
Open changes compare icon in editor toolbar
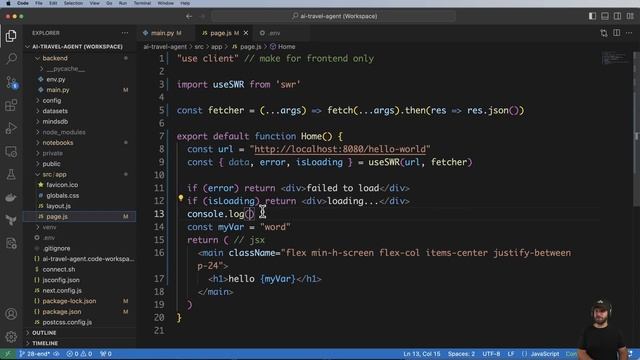click(x=604, y=33)
